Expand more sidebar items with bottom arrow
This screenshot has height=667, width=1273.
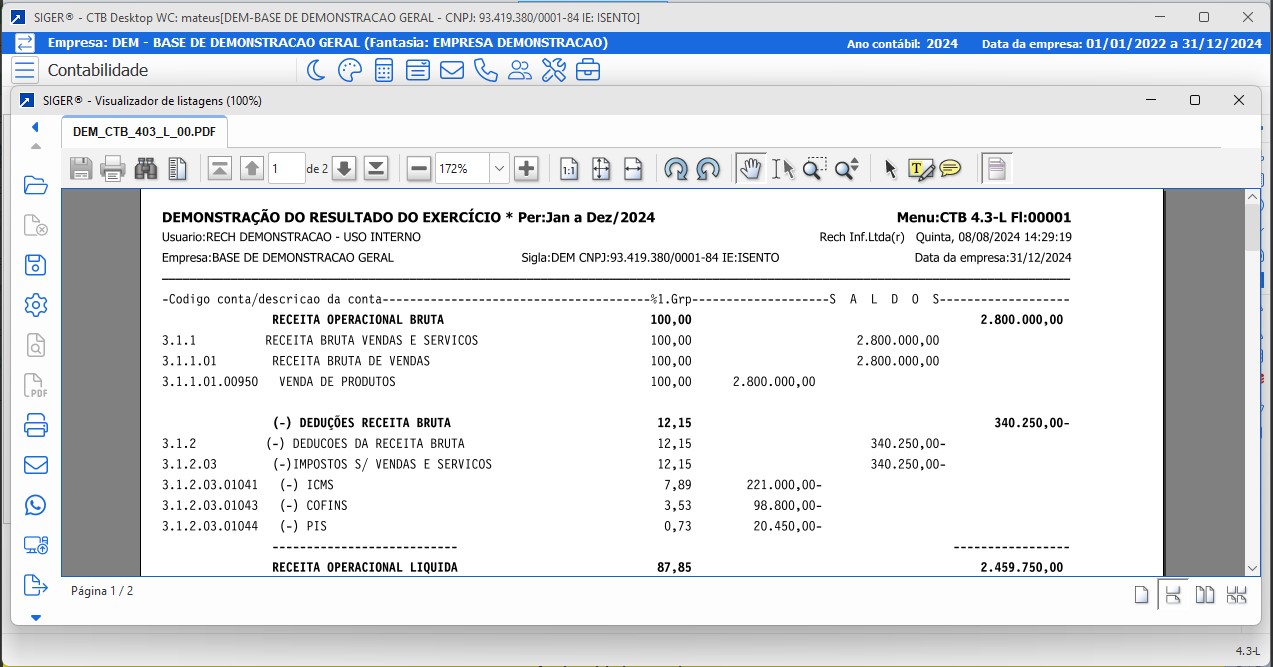(36, 618)
